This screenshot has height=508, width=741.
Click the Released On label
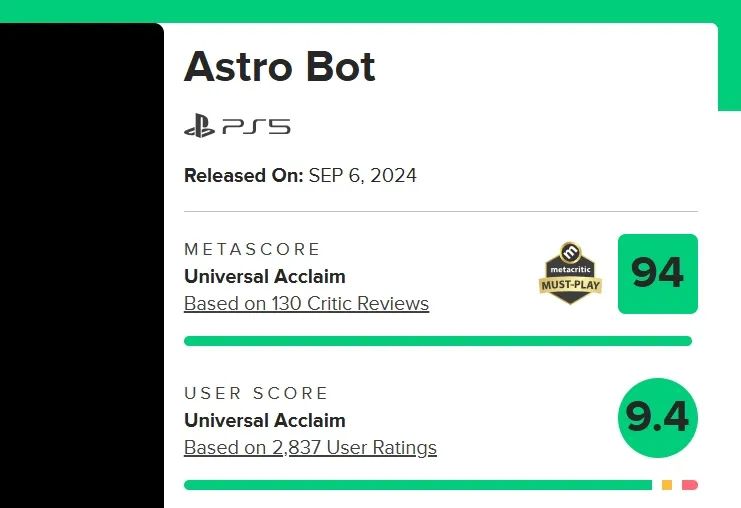pyautogui.click(x=243, y=176)
